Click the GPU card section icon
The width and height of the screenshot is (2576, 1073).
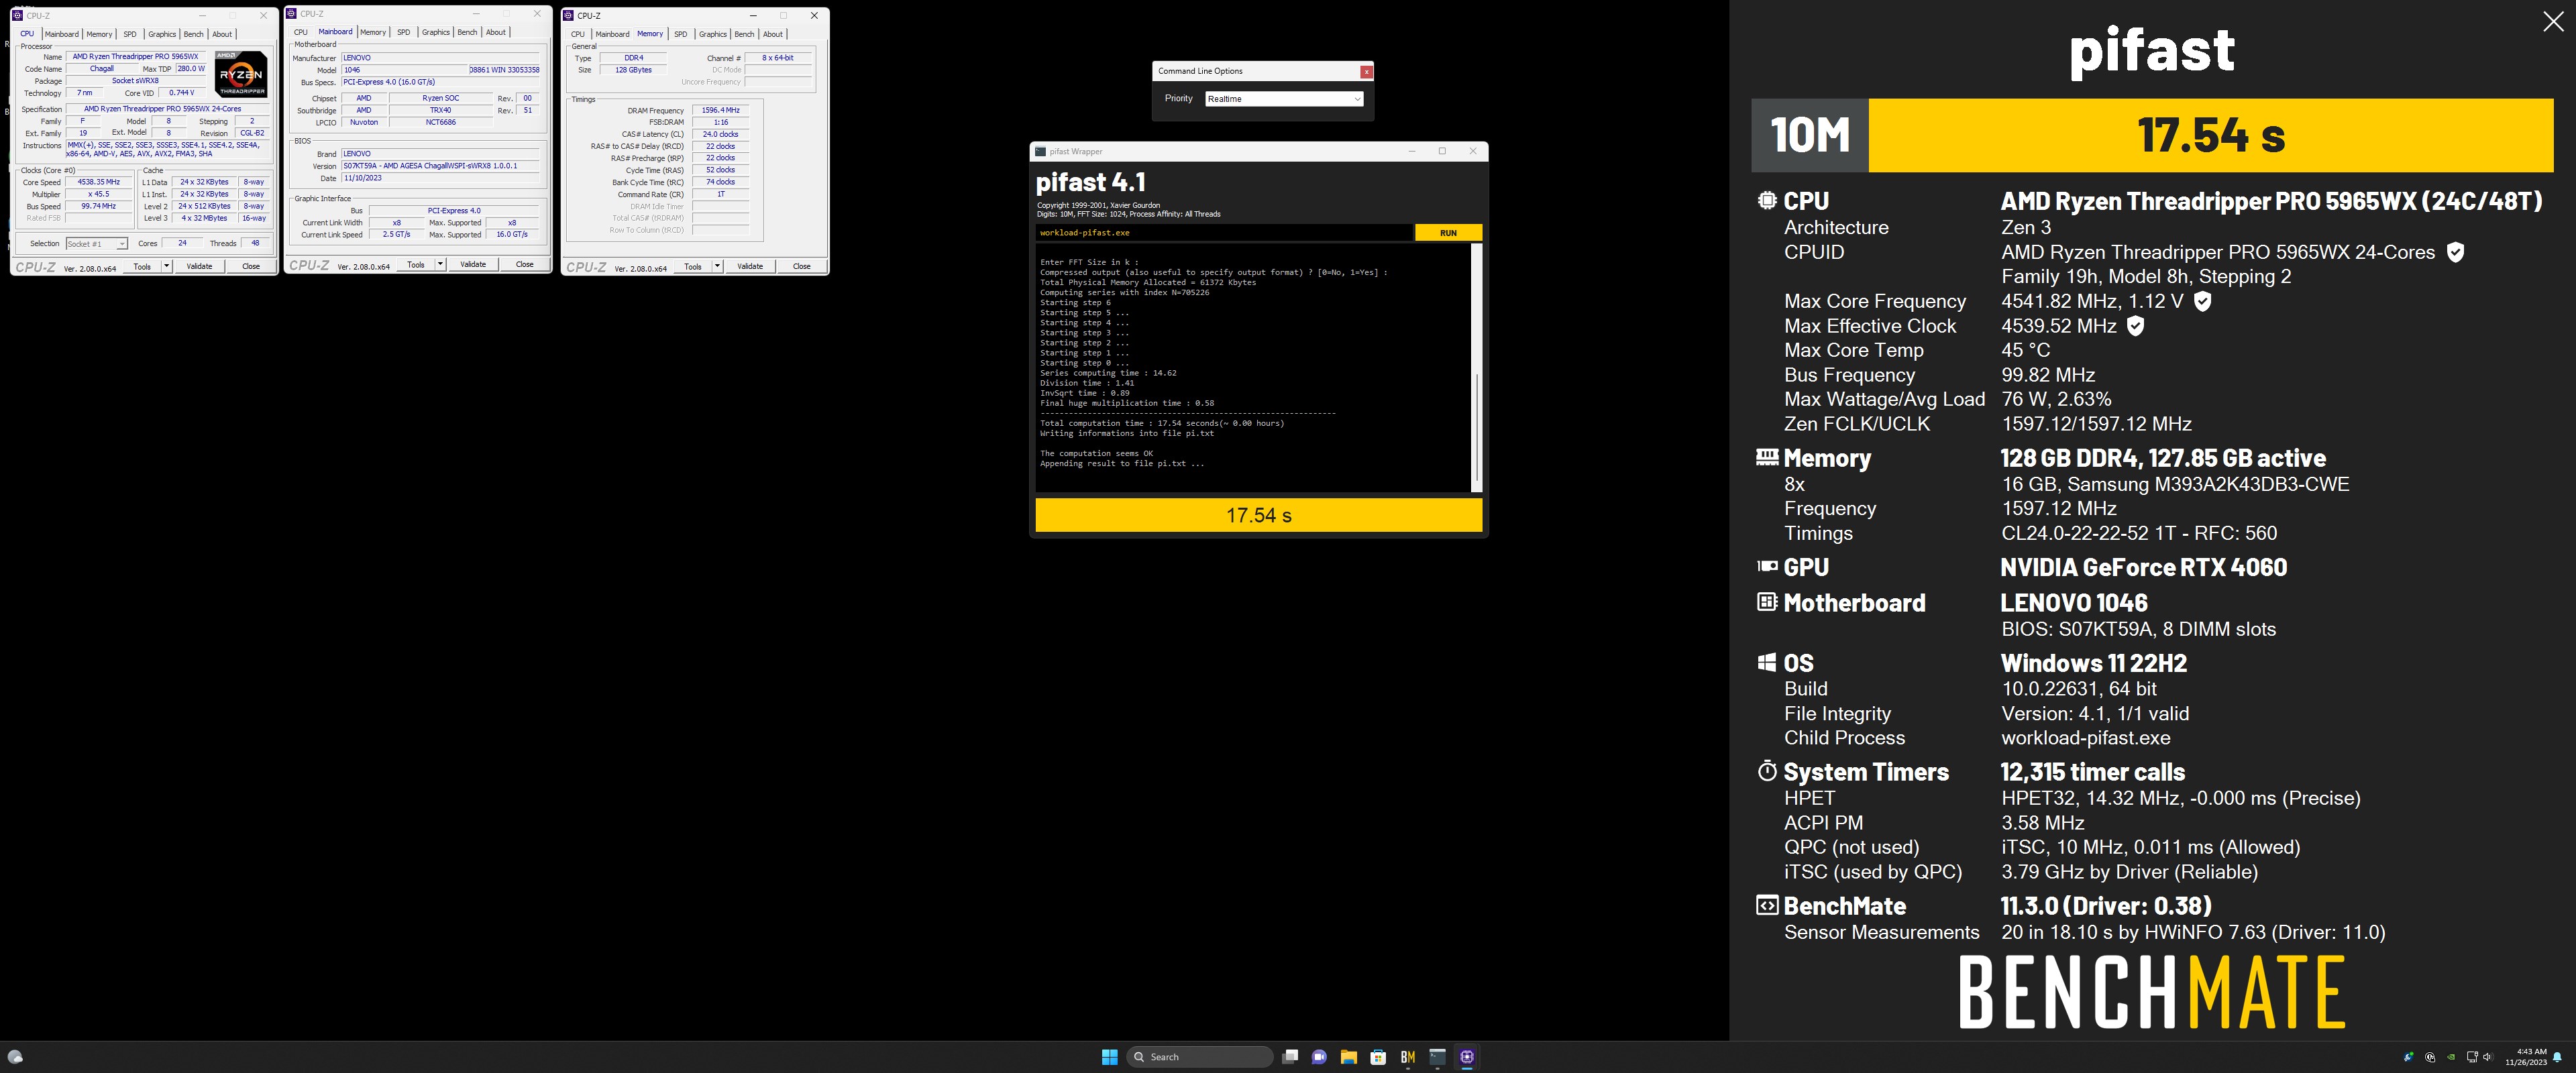coord(1767,566)
